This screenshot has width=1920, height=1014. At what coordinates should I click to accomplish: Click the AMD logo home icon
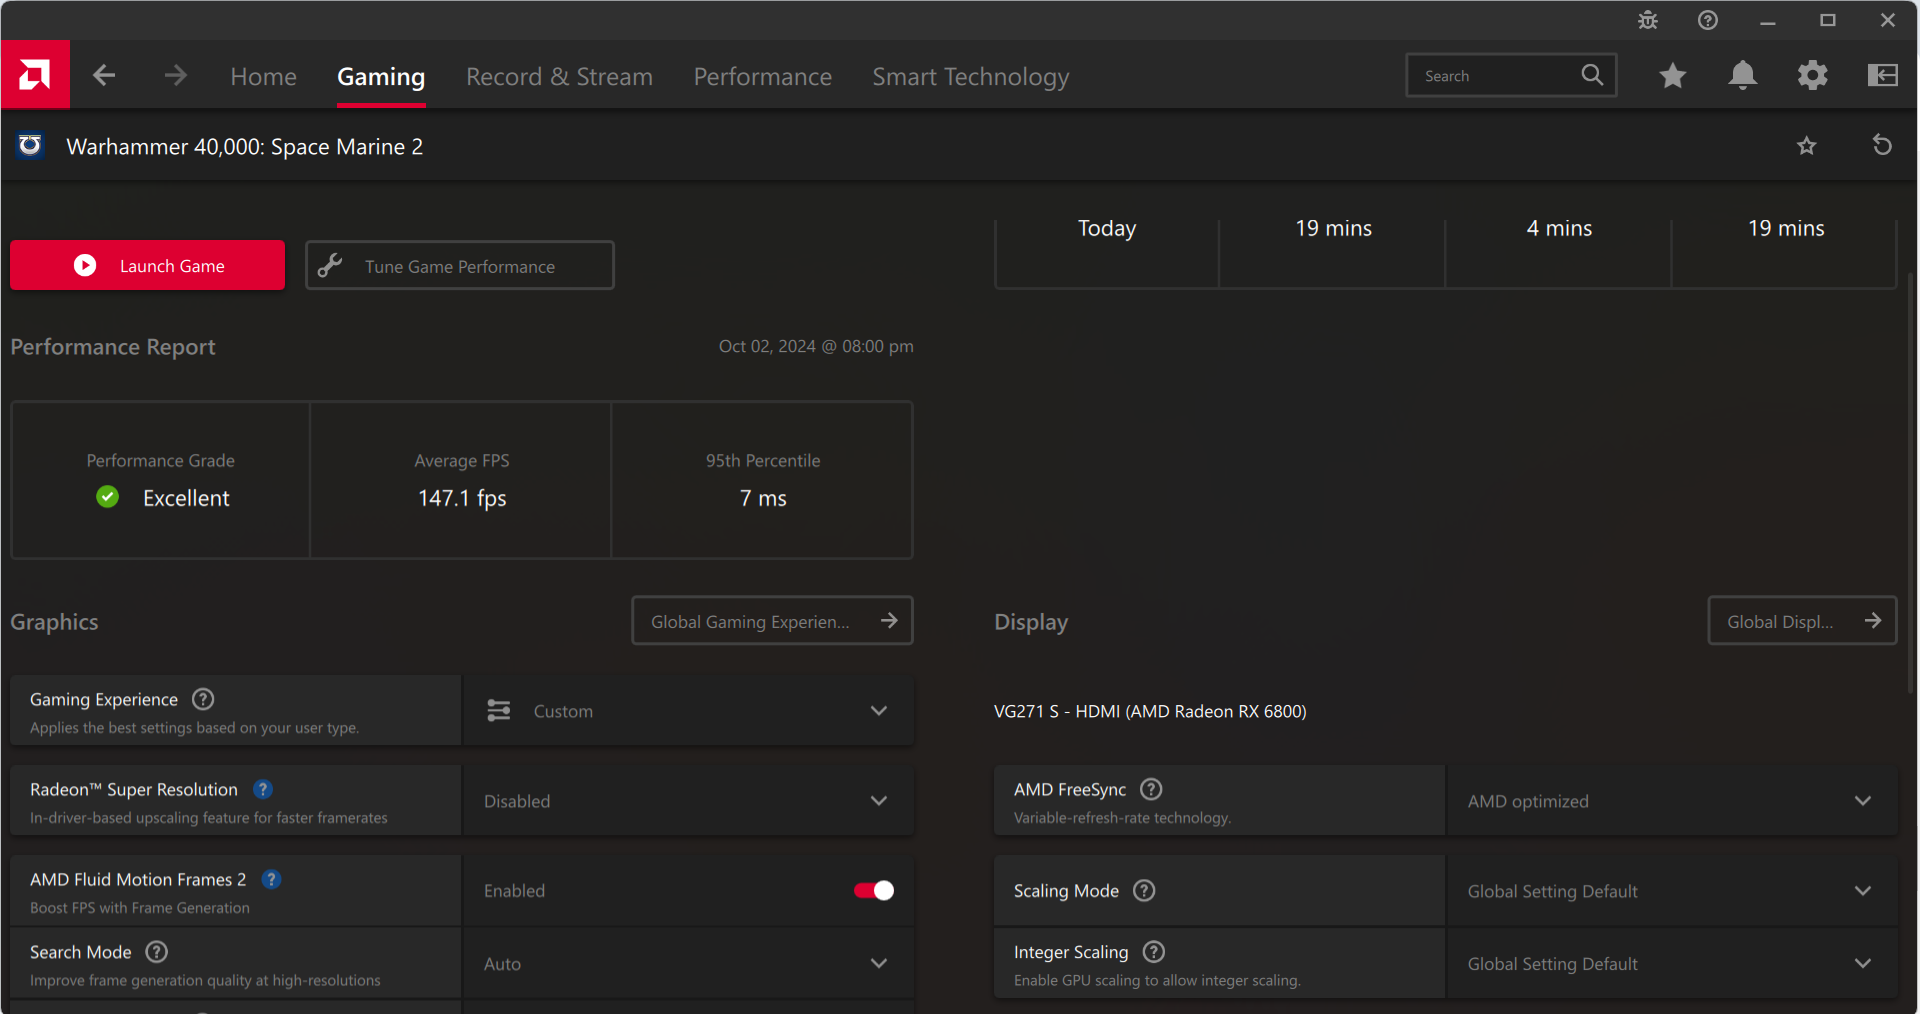[x=35, y=75]
